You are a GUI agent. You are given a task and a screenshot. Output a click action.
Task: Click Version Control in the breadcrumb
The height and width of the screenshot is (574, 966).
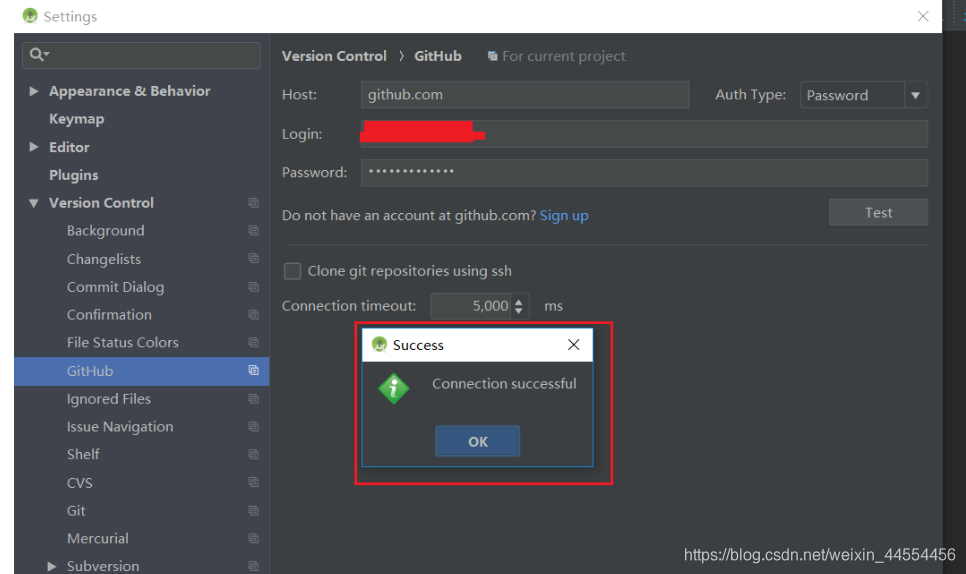(x=334, y=56)
